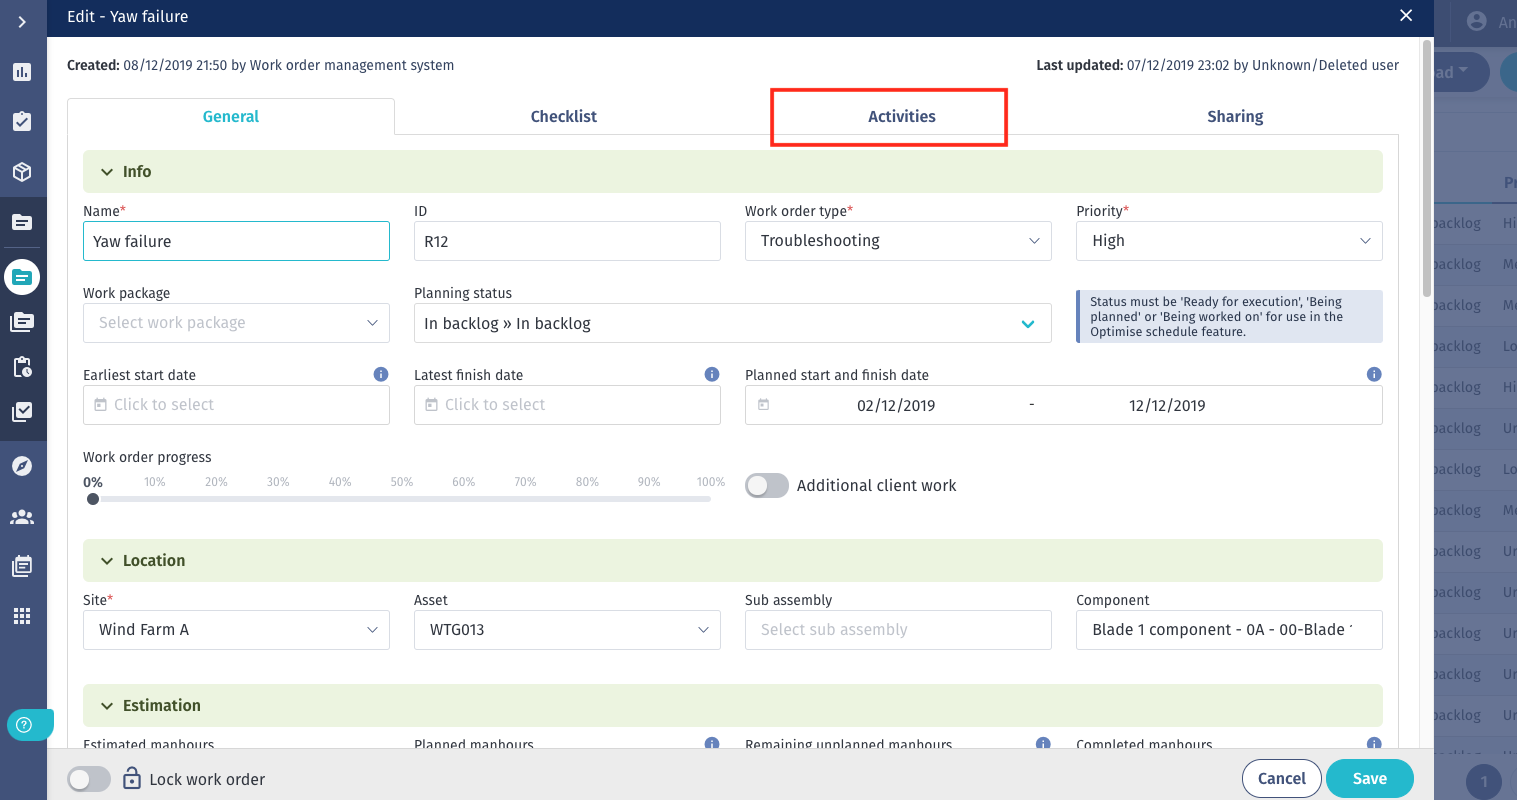Viewport: 1517px width, 800px height.
Task: Click the Cancel button
Action: [1282, 778]
